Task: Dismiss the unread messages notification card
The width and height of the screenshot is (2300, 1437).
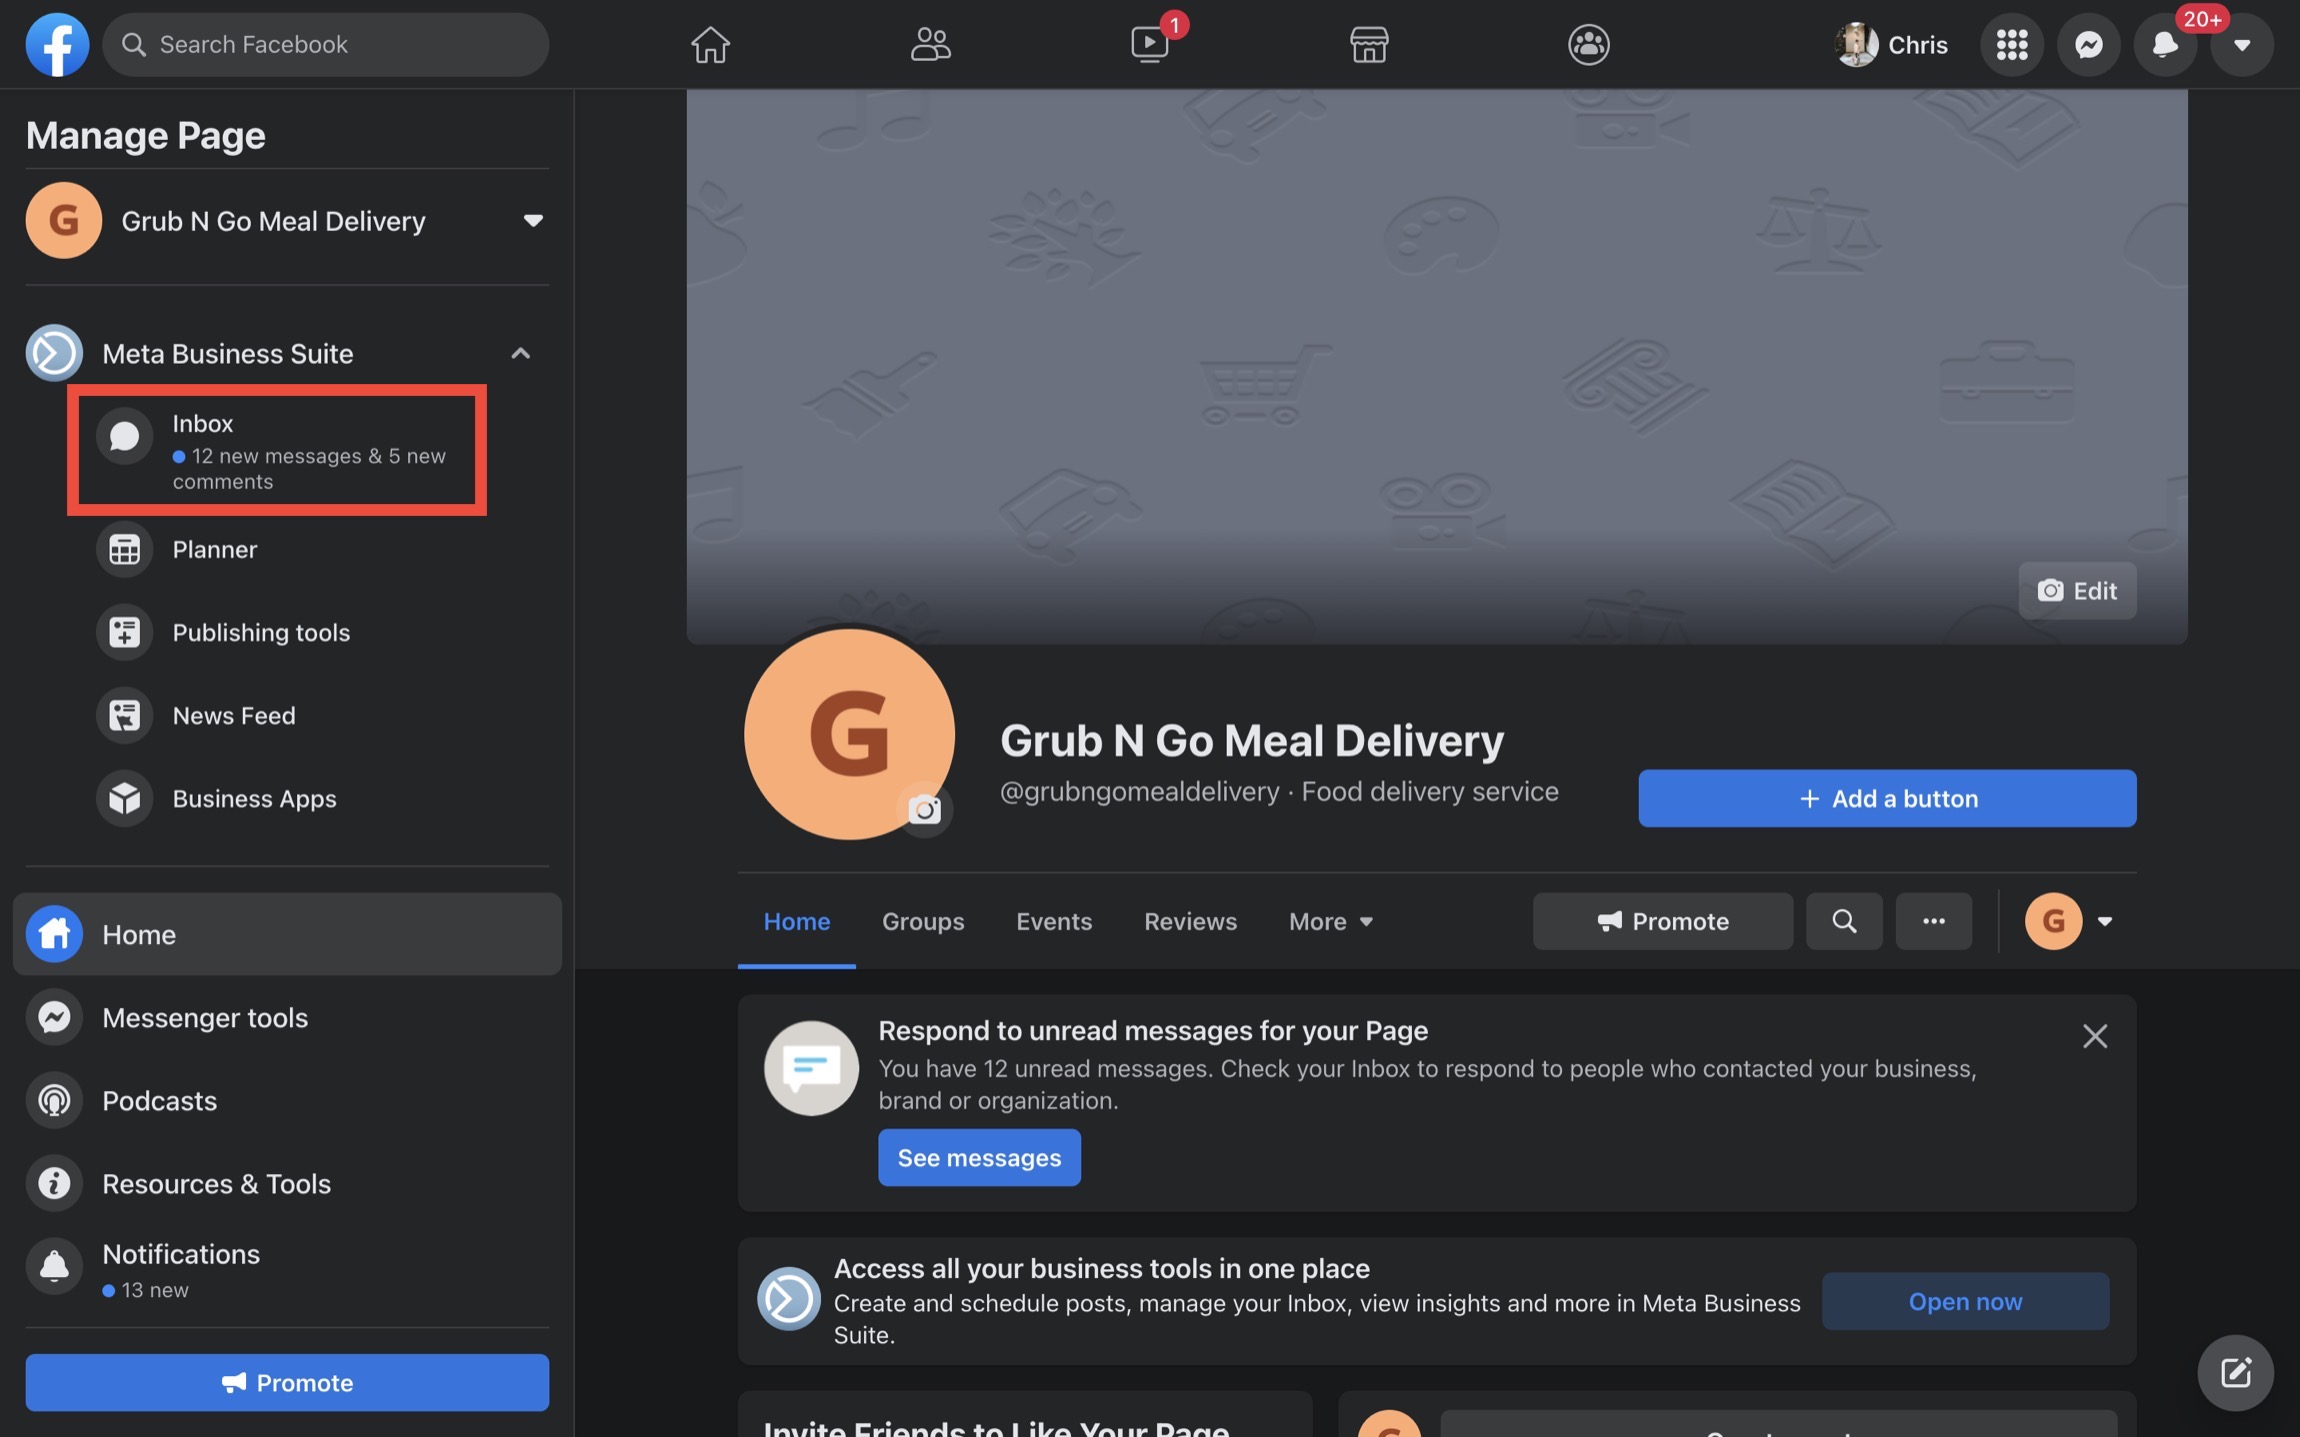Action: tap(2095, 1035)
